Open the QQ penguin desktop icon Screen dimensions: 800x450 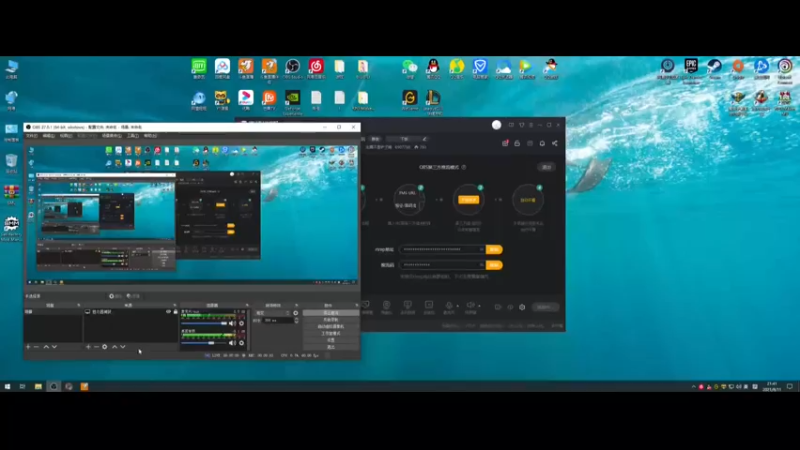coord(433,68)
